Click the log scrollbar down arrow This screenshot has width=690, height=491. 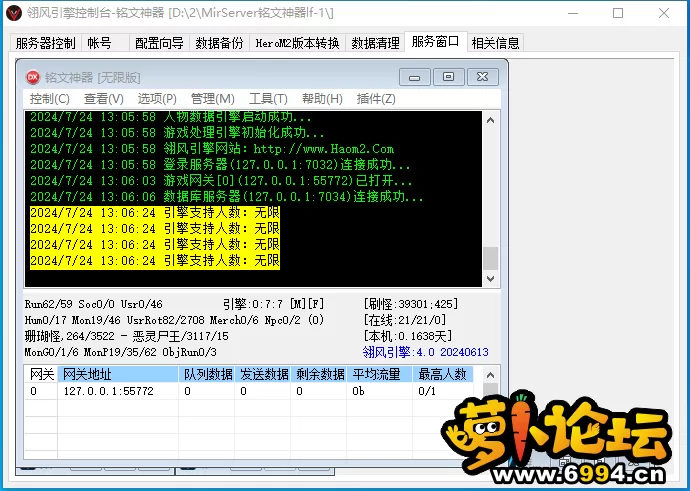point(491,278)
